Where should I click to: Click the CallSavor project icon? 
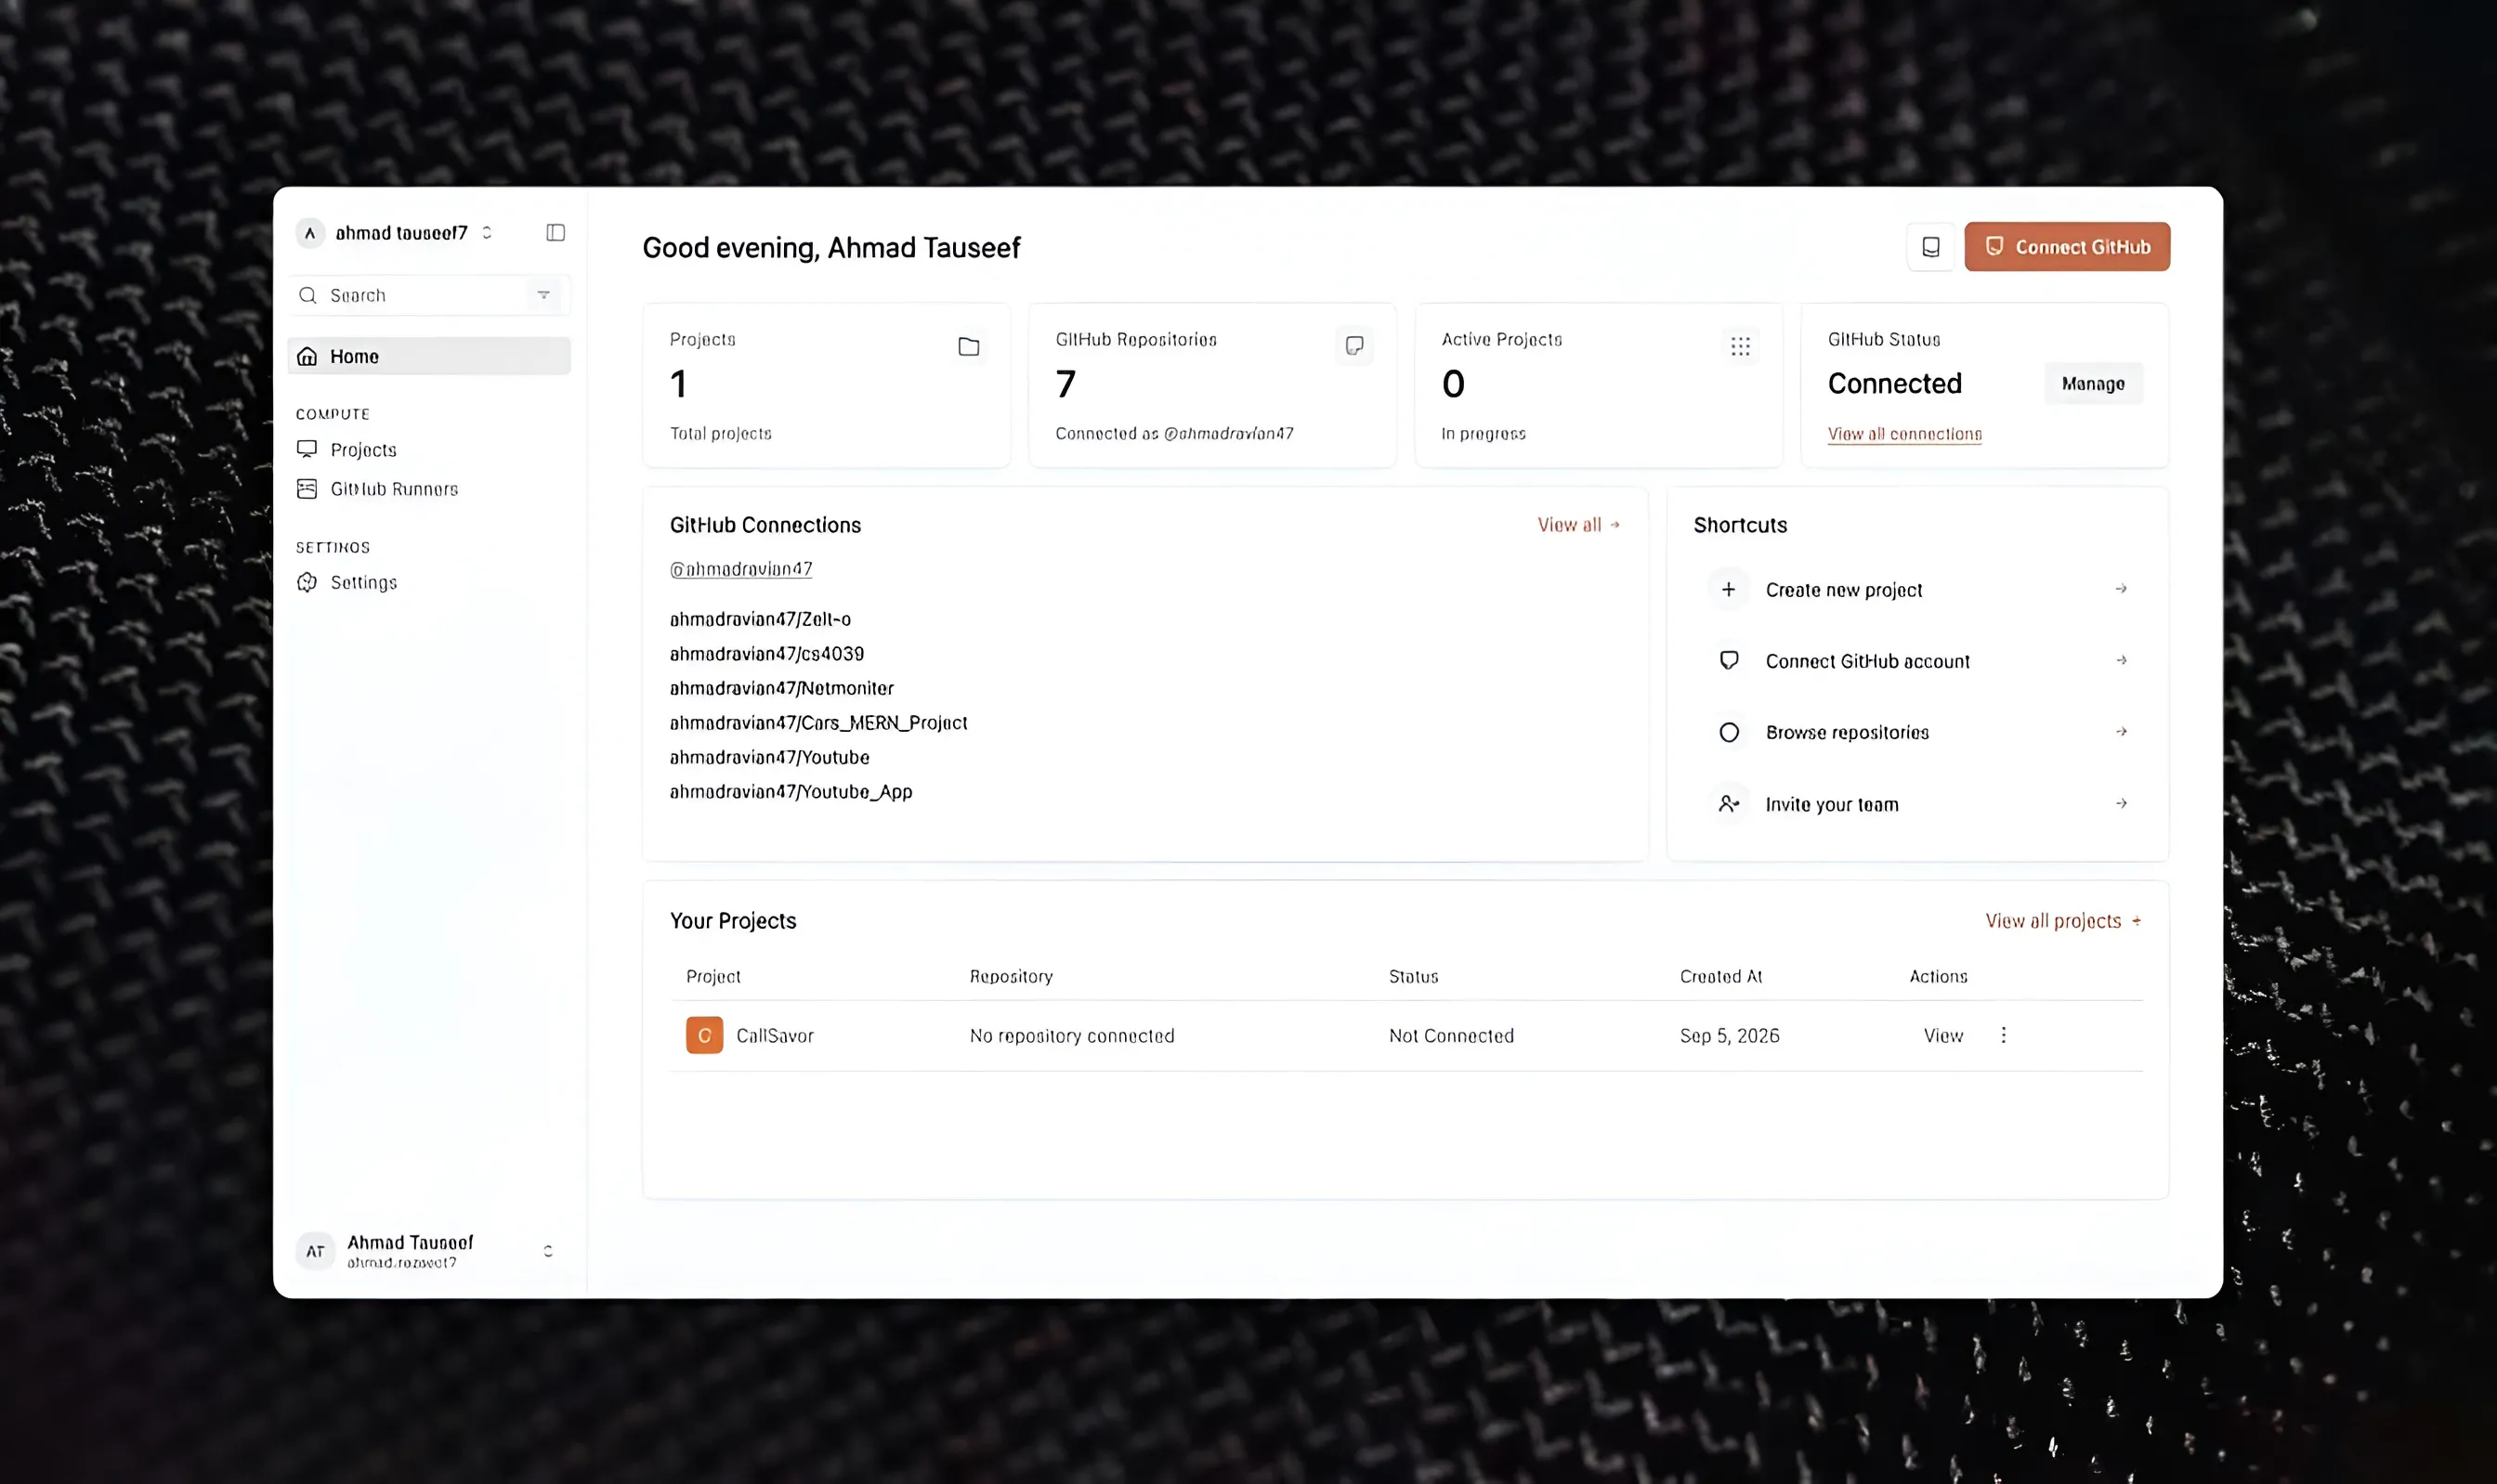pos(704,1035)
